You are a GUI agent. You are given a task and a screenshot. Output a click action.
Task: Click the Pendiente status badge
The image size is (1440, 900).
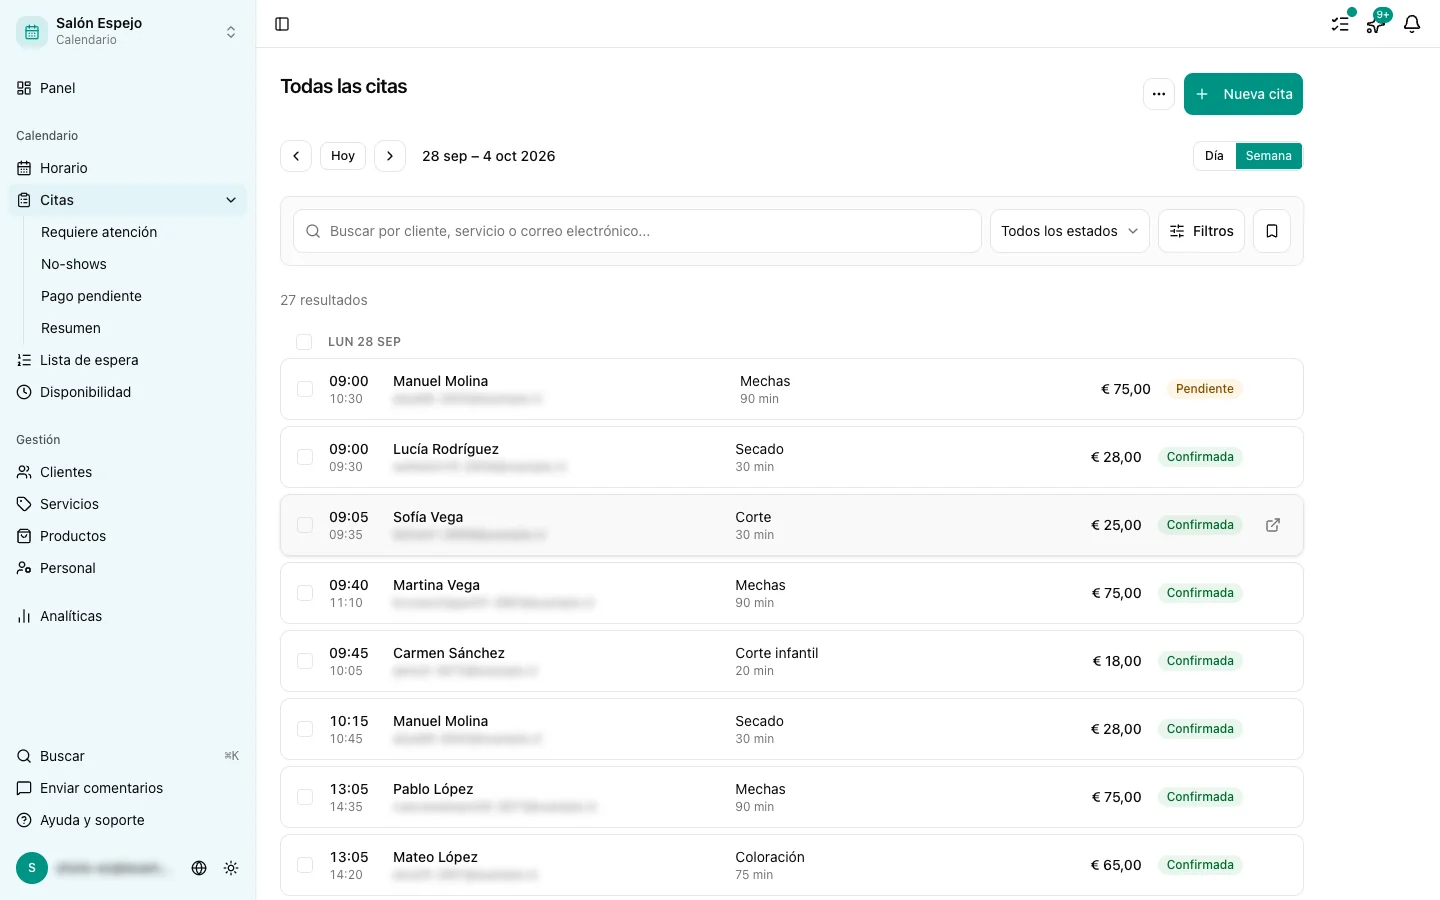1204,389
